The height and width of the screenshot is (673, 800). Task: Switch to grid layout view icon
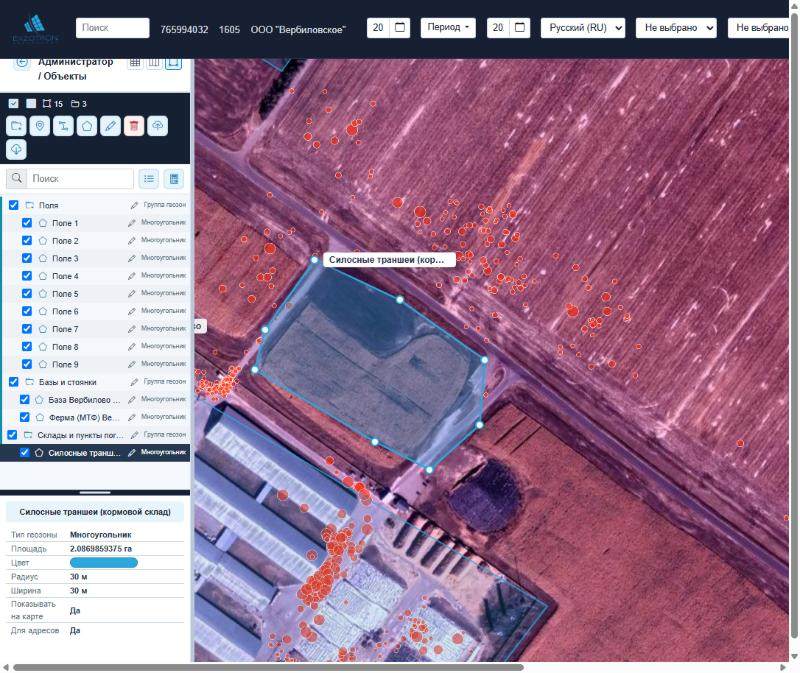(x=135, y=62)
